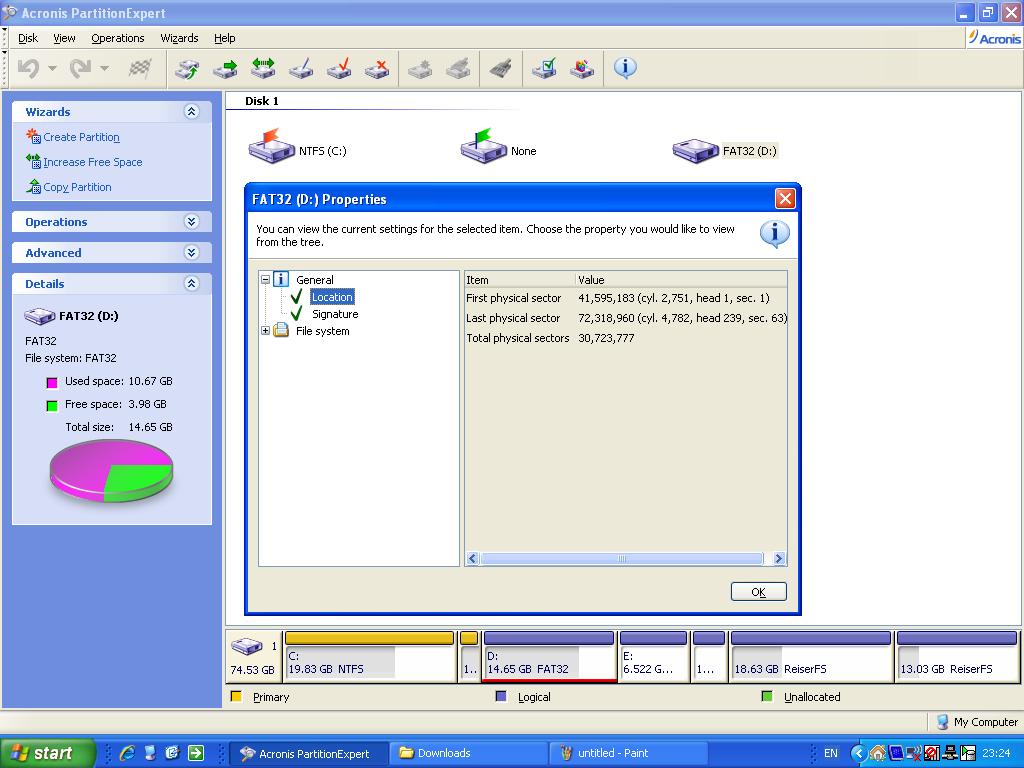The width and height of the screenshot is (1024, 768).
Task: Click the yellow Primary legend swatch
Action: pyautogui.click(x=236, y=696)
